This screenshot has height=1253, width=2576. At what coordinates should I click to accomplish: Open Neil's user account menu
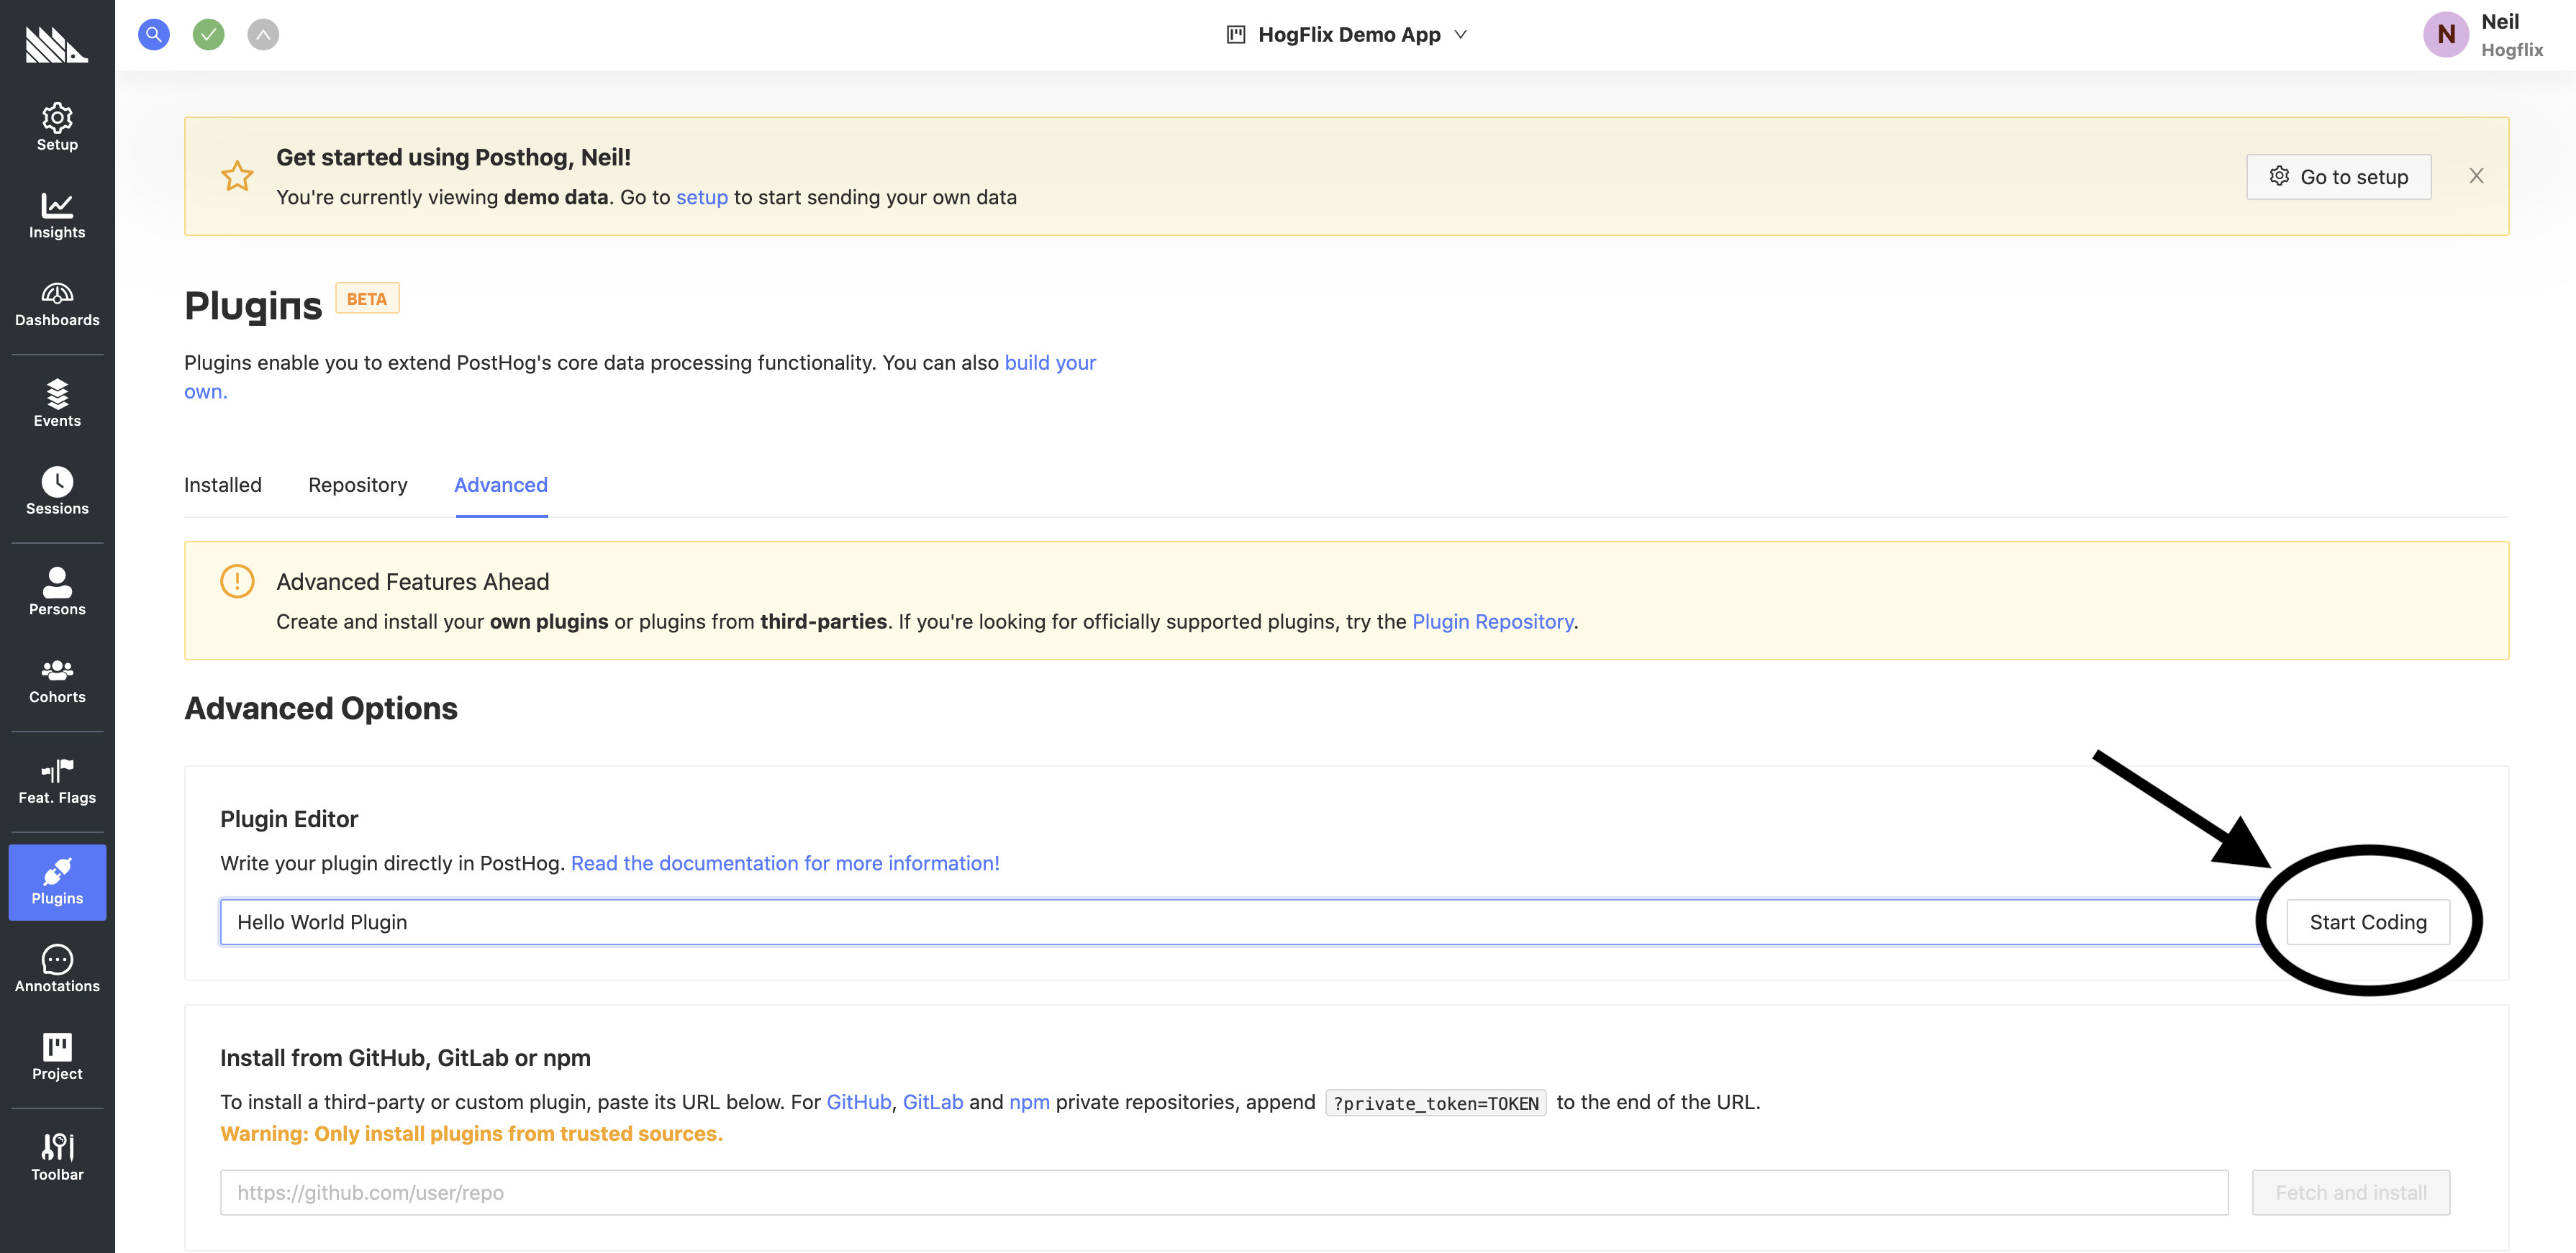[2483, 35]
